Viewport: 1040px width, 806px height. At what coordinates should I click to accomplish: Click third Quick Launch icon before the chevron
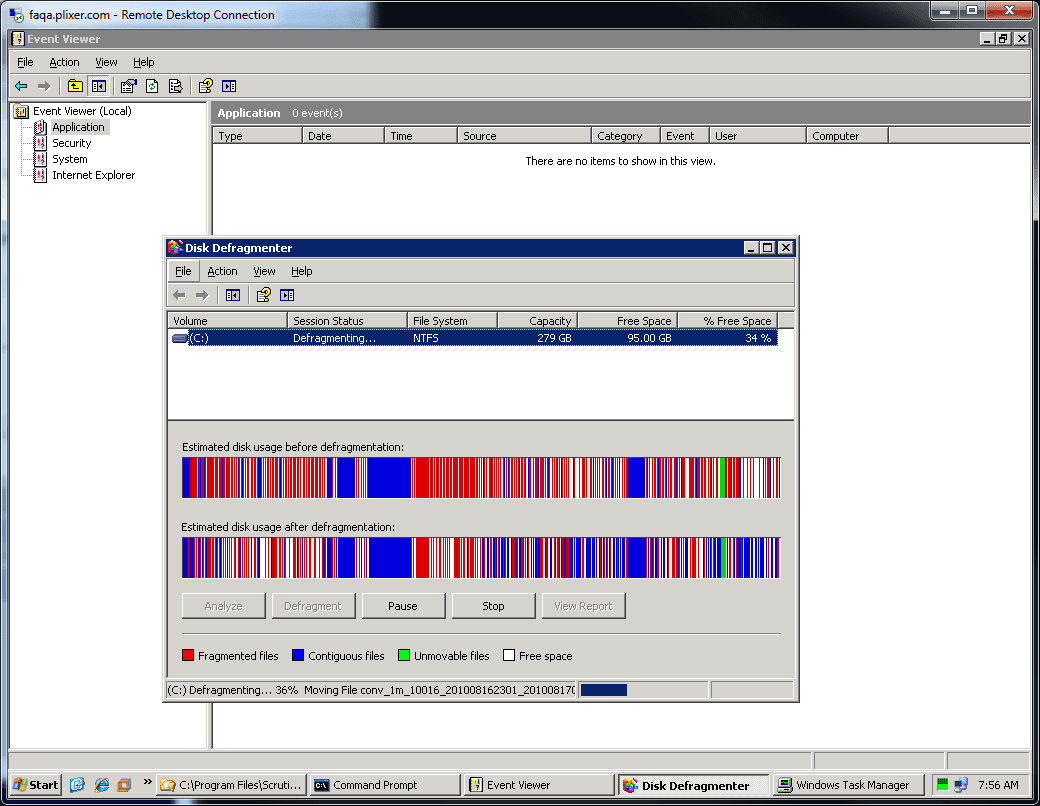pyautogui.click(x=124, y=785)
